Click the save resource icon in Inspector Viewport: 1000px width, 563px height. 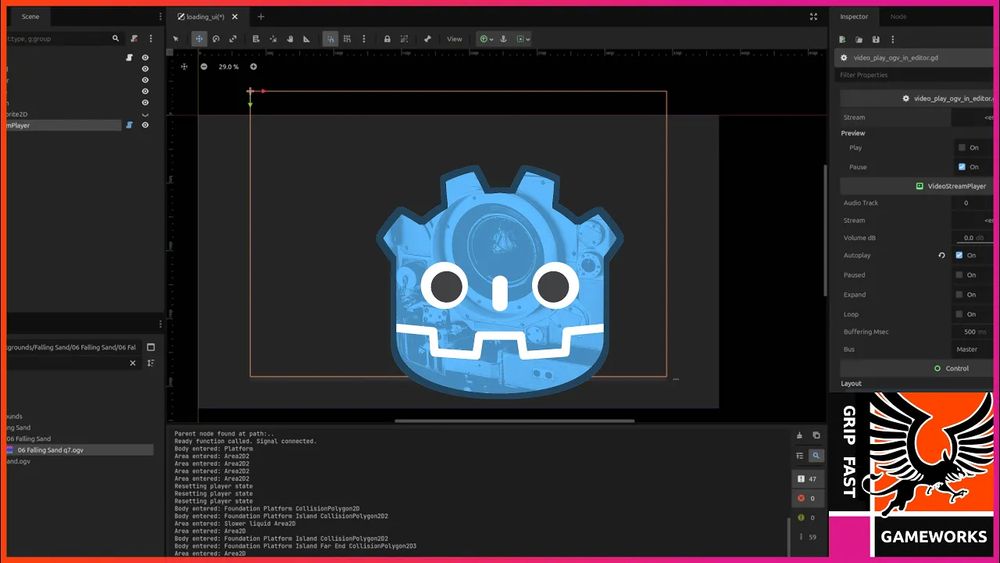coord(875,39)
